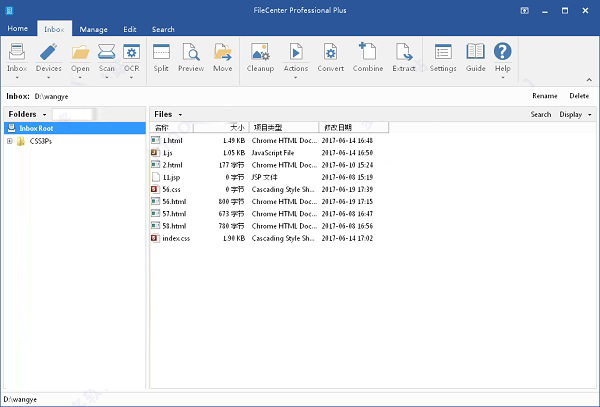Click the app icon in title bar
The width and height of the screenshot is (600, 407).
(9, 11)
